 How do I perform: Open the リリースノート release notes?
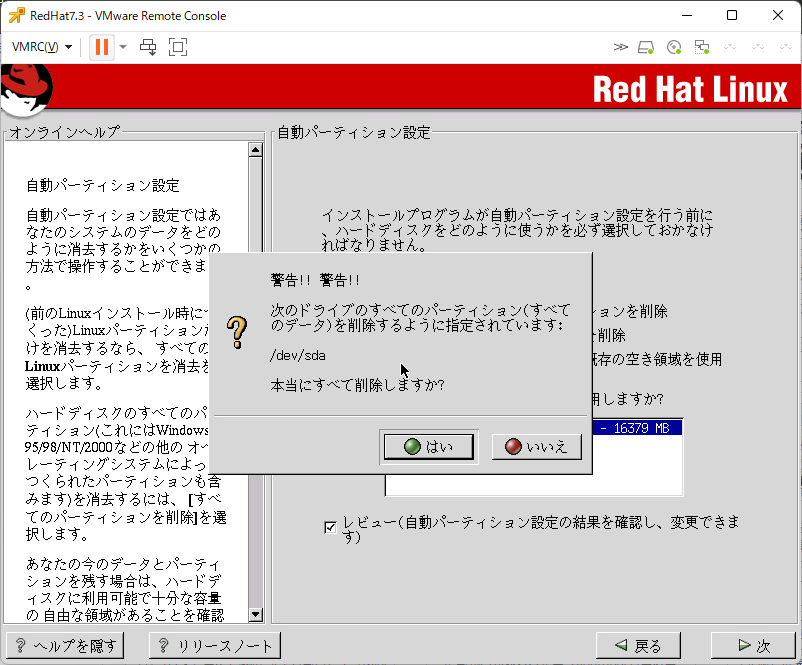[x=215, y=646]
